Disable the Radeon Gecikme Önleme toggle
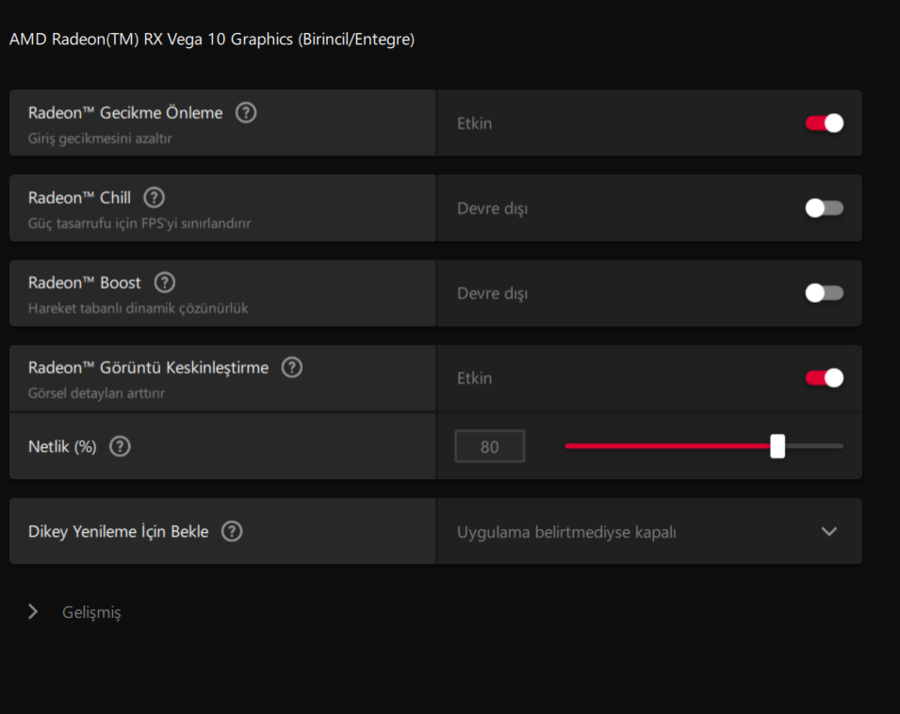Viewport: 900px width, 714px height. pos(824,123)
